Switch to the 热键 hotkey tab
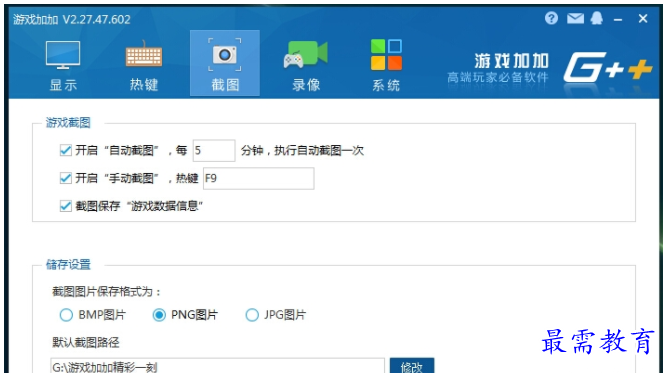 [144, 66]
